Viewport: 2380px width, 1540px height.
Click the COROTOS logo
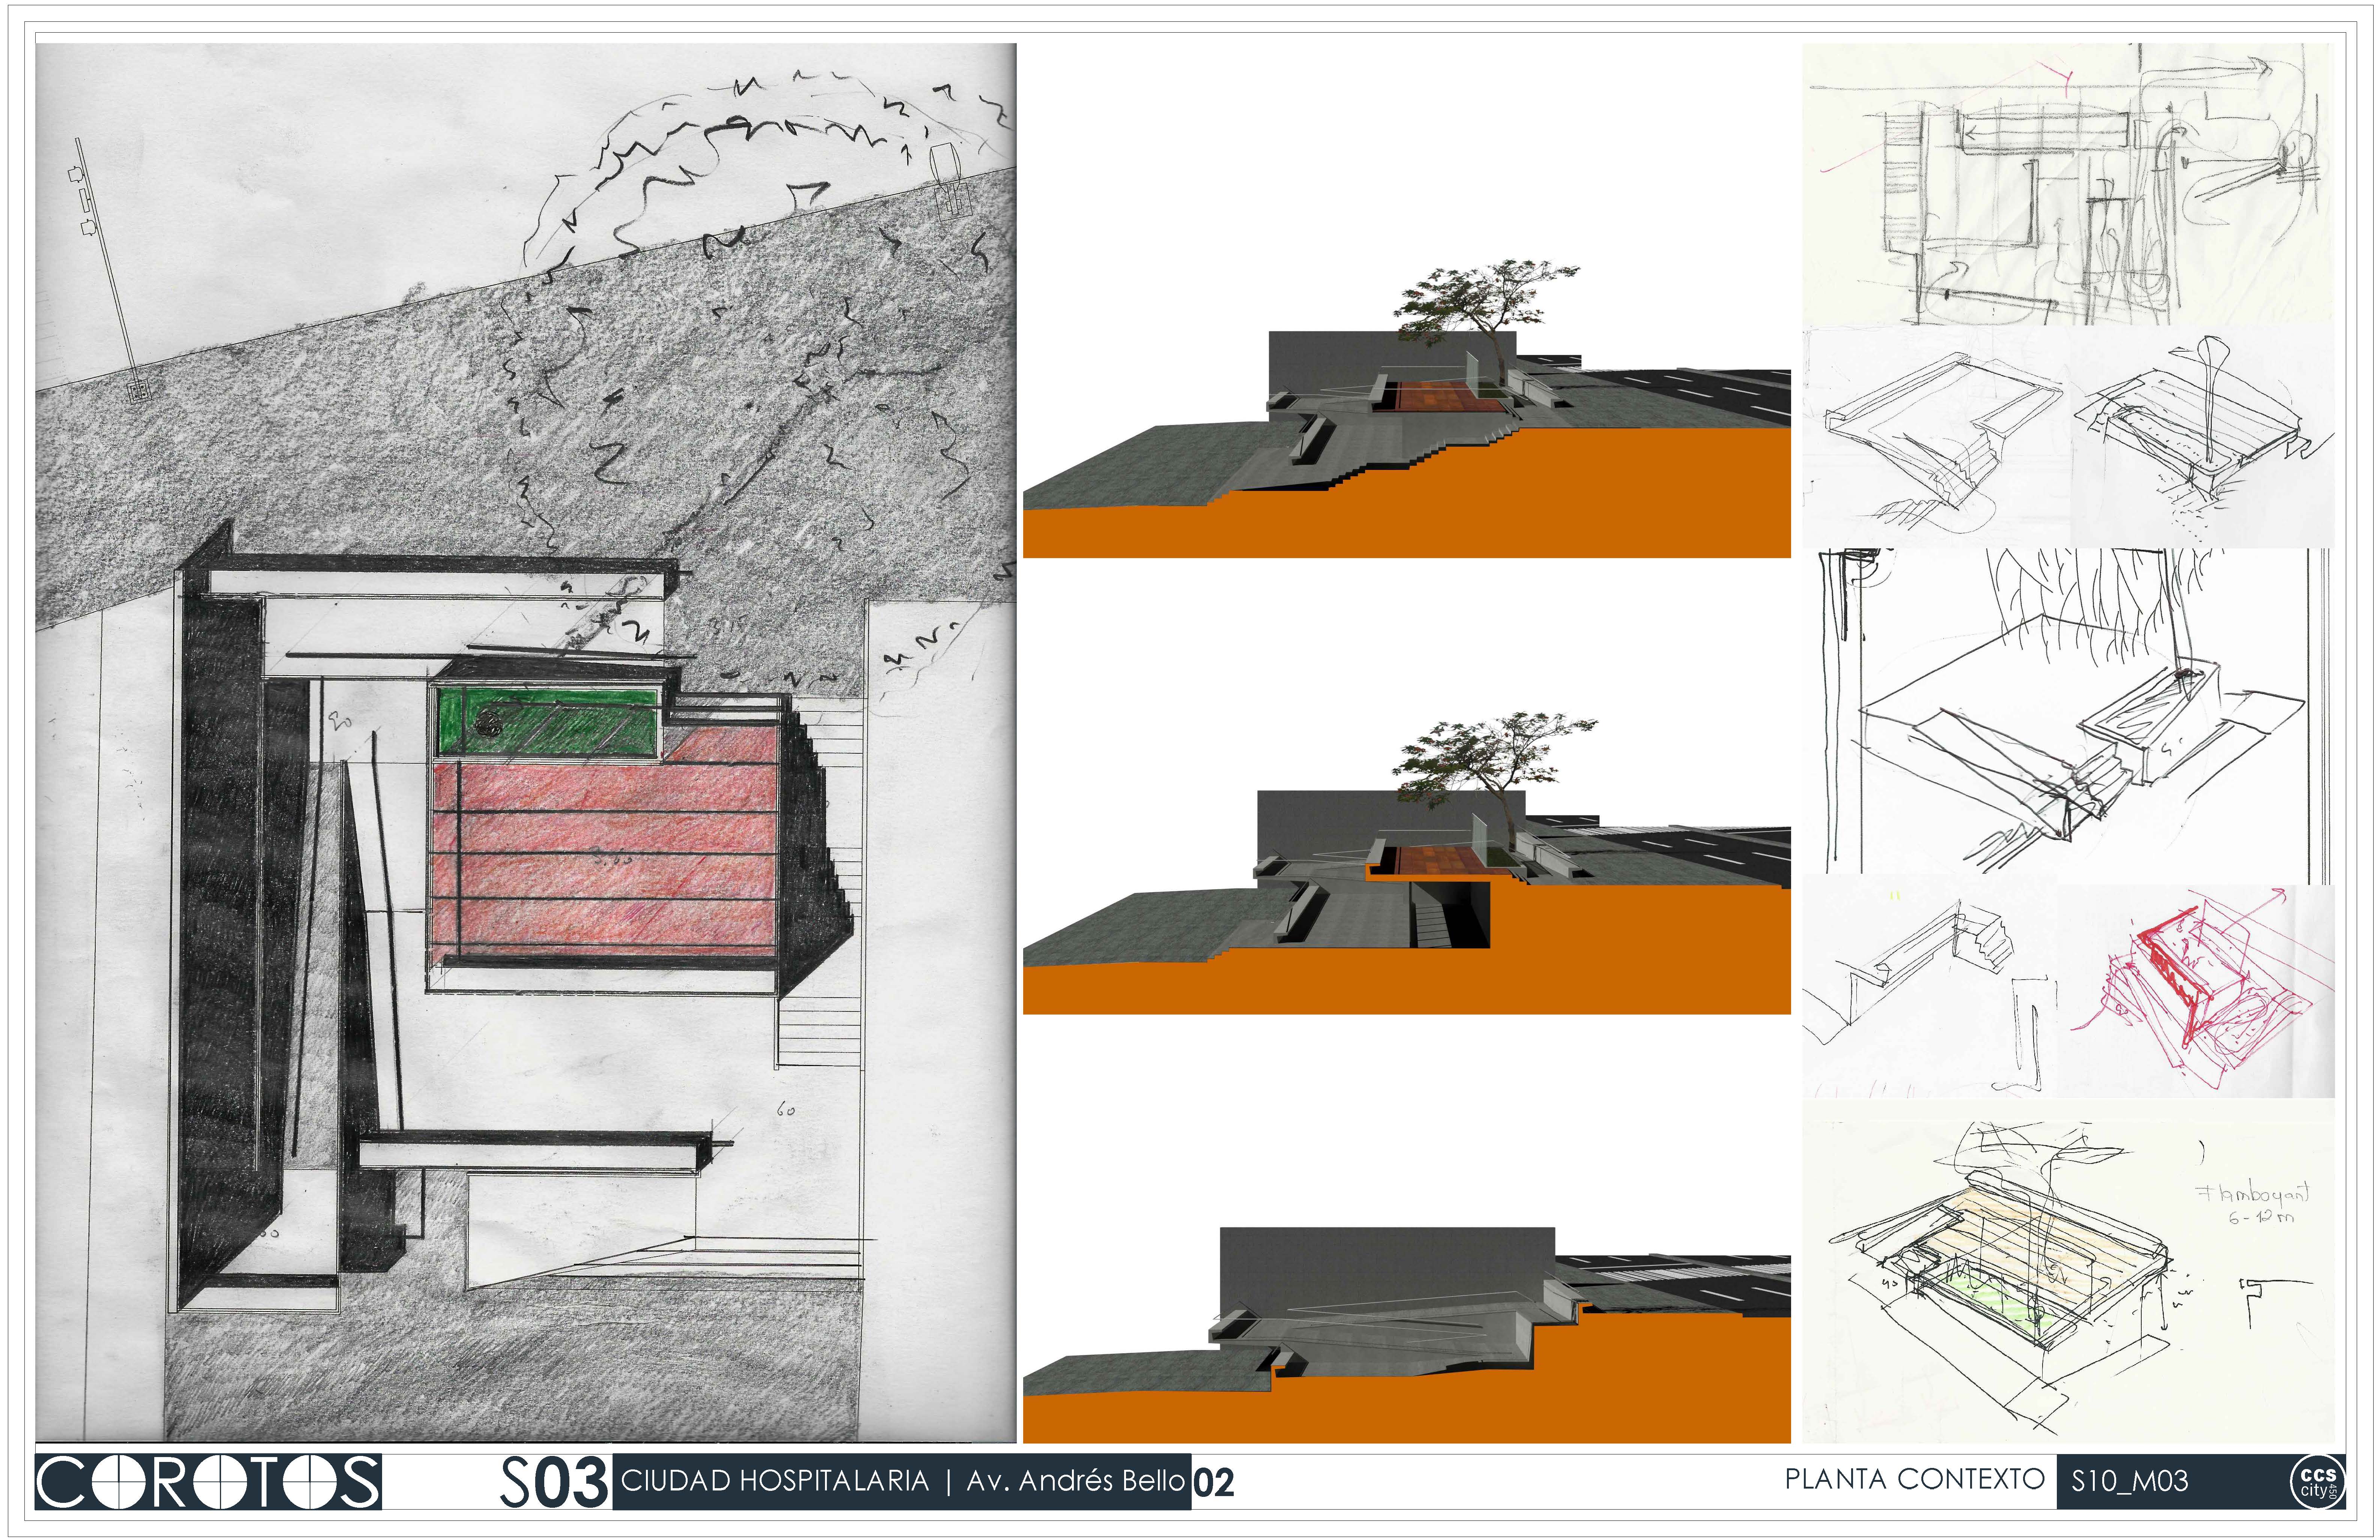tap(208, 1481)
